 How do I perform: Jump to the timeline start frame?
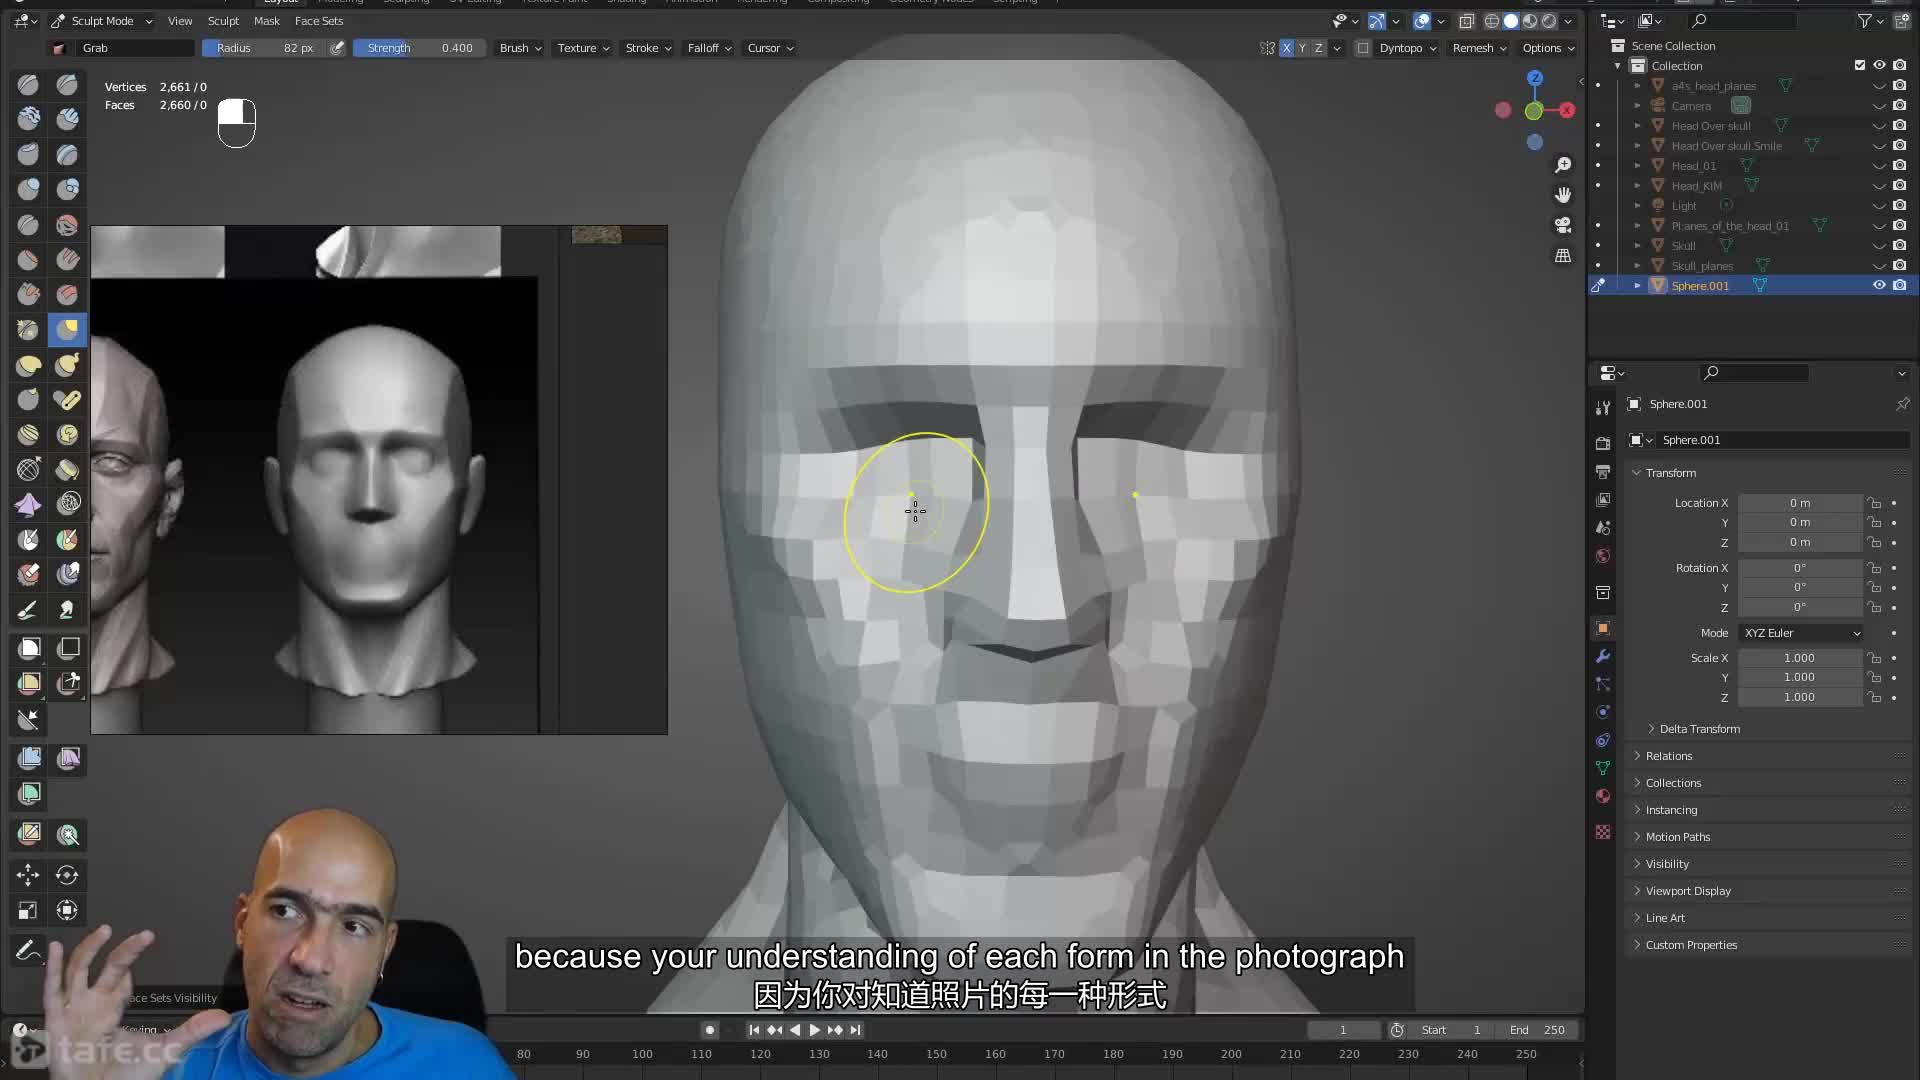point(754,1030)
